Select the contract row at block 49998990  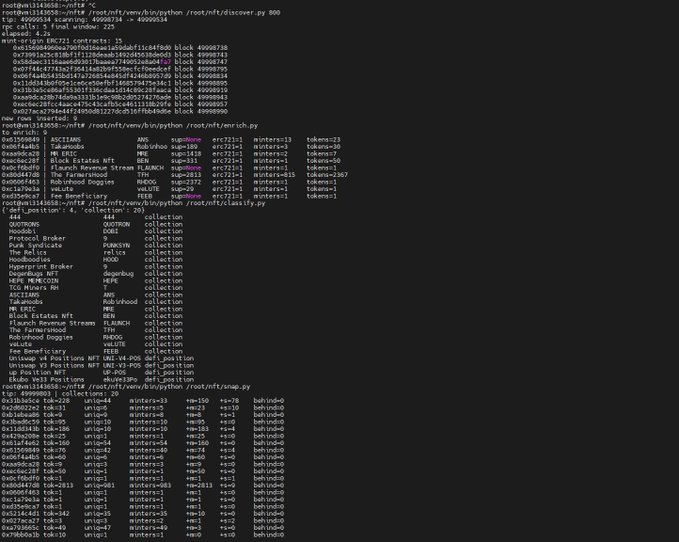pos(120,111)
